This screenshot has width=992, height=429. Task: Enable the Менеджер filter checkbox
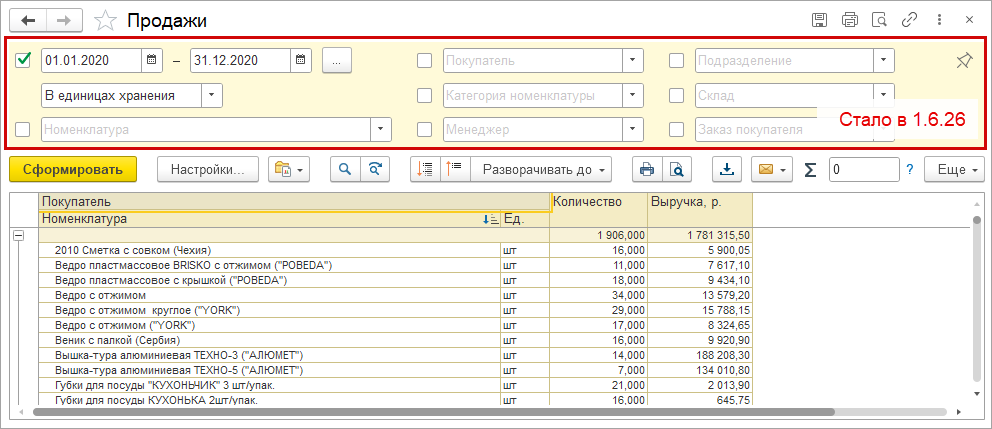click(425, 130)
